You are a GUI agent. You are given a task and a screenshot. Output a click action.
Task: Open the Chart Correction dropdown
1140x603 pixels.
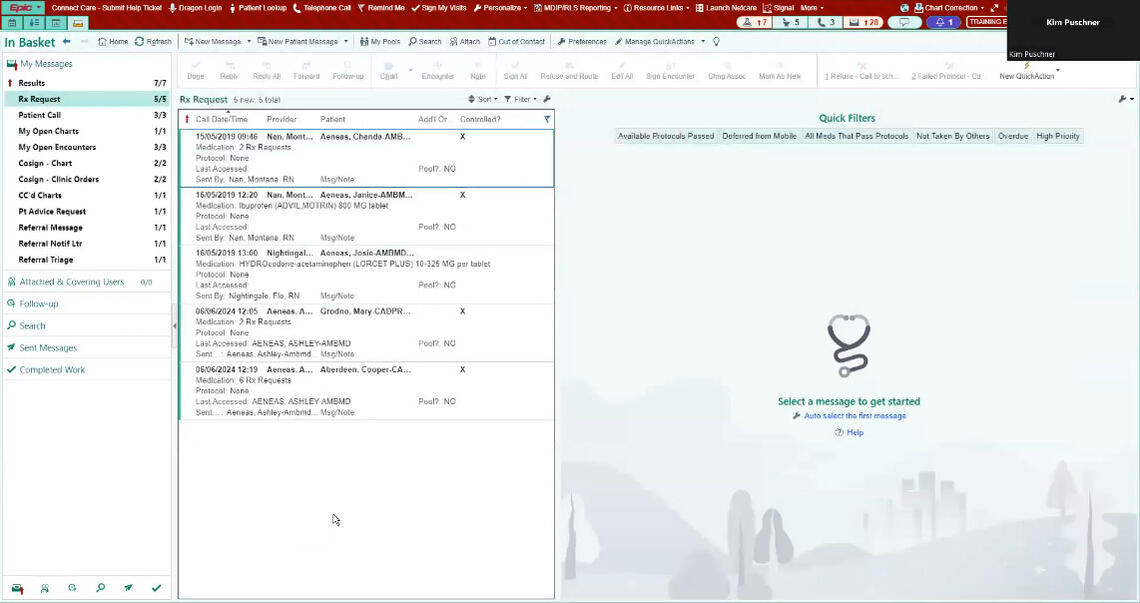[x=950, y=8]
